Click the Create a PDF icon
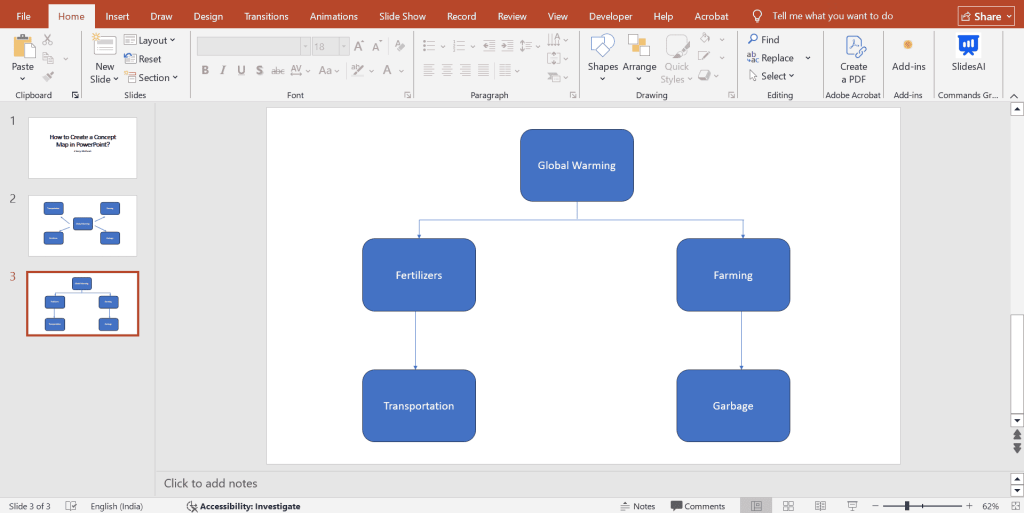 [x=854, y=48]
